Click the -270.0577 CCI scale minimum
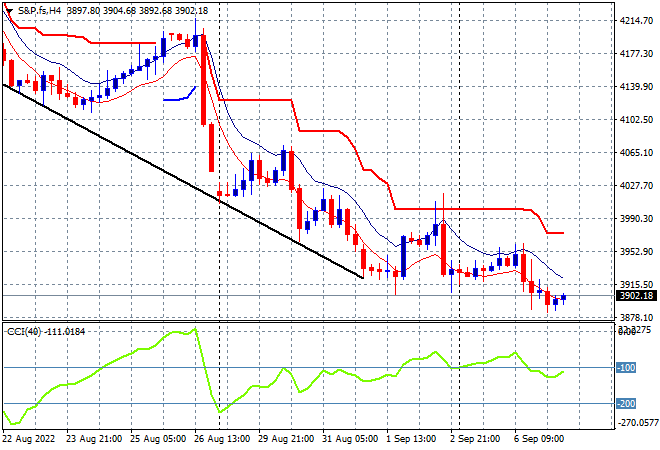The image size is (660, 450). [637, 422]
